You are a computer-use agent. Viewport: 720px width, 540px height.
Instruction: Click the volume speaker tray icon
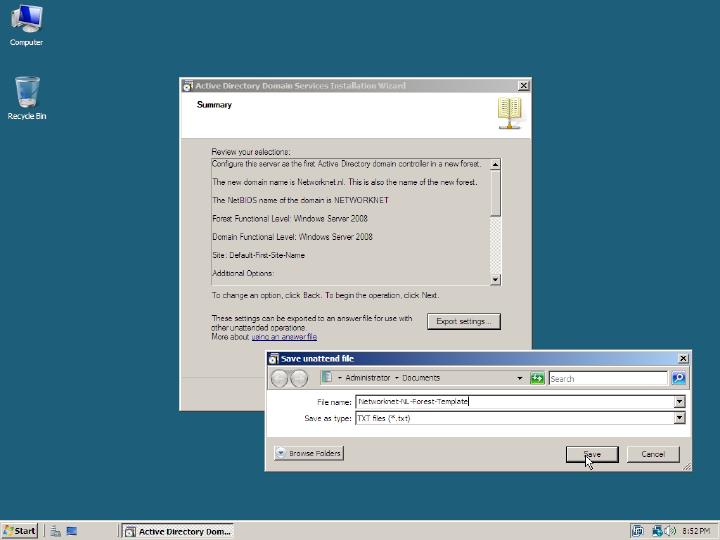pyautogui.click(x=670, y=531)
